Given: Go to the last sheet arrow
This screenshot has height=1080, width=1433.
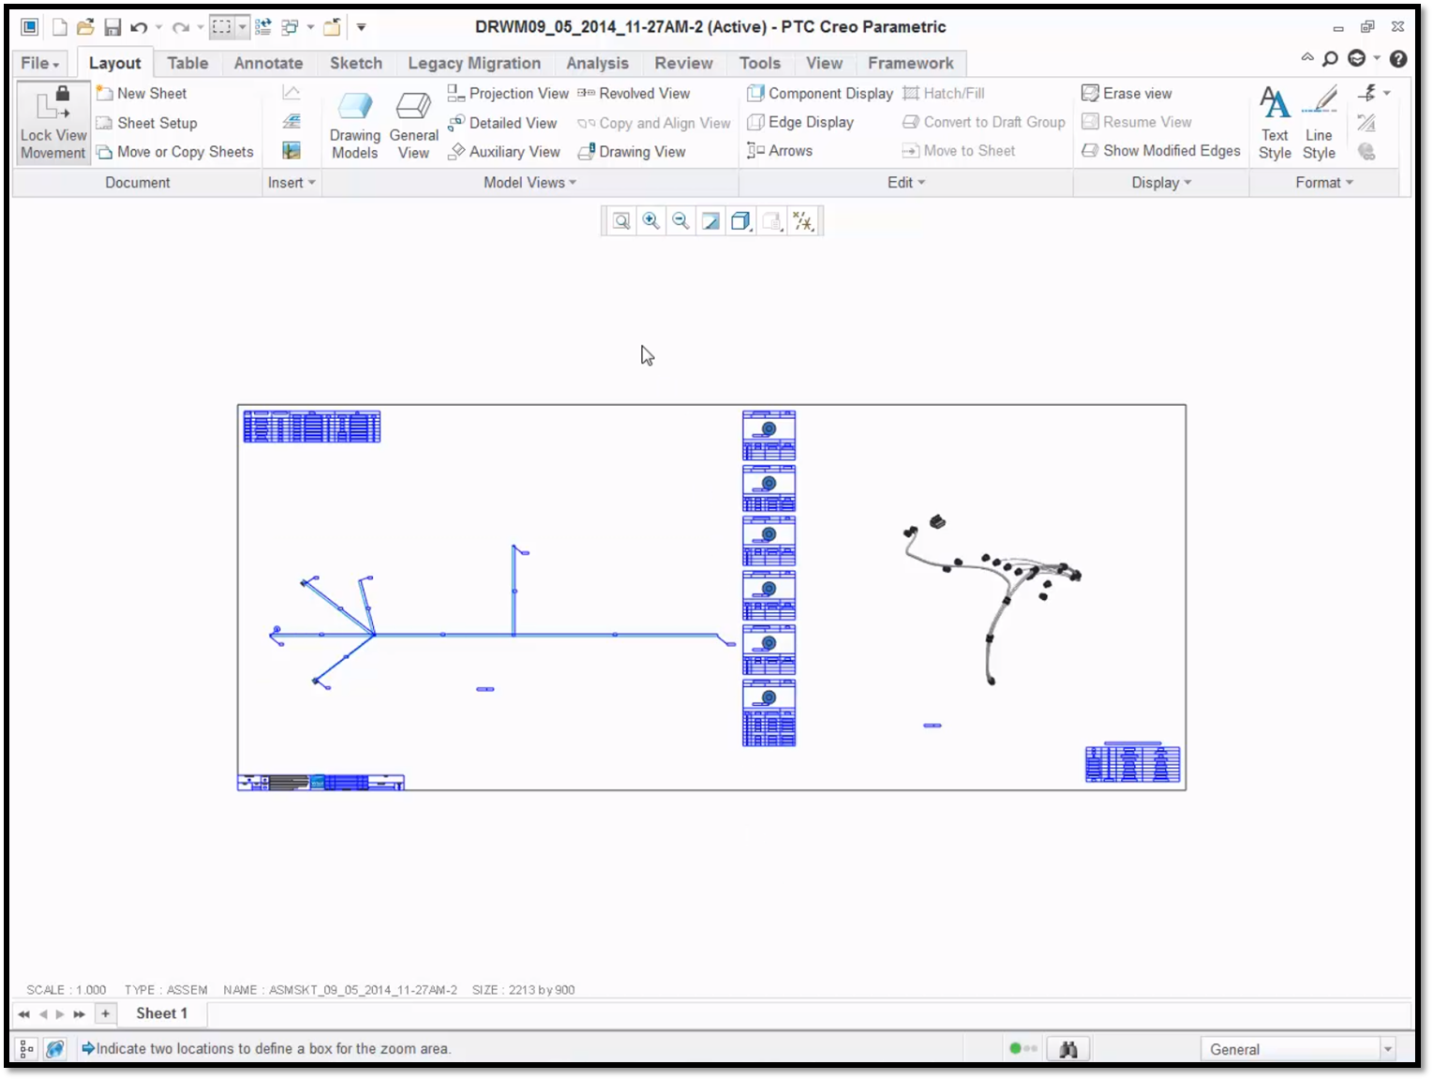Looking at the screenshot, I should coord(79,1014).
